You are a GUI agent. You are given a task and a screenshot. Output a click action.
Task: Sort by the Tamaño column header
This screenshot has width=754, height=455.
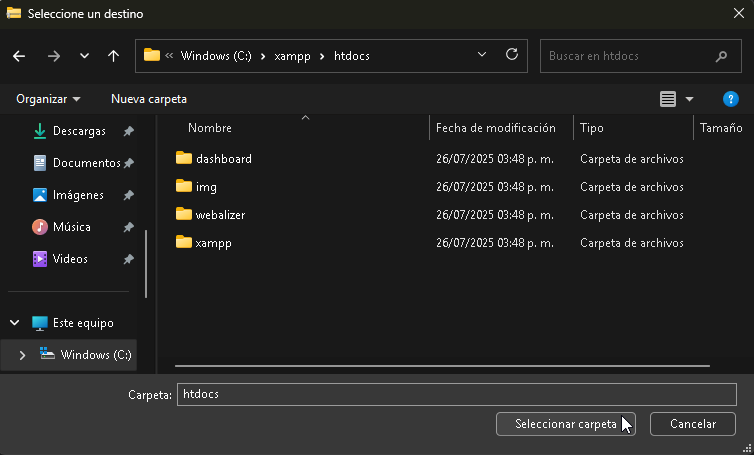[721, 128]
